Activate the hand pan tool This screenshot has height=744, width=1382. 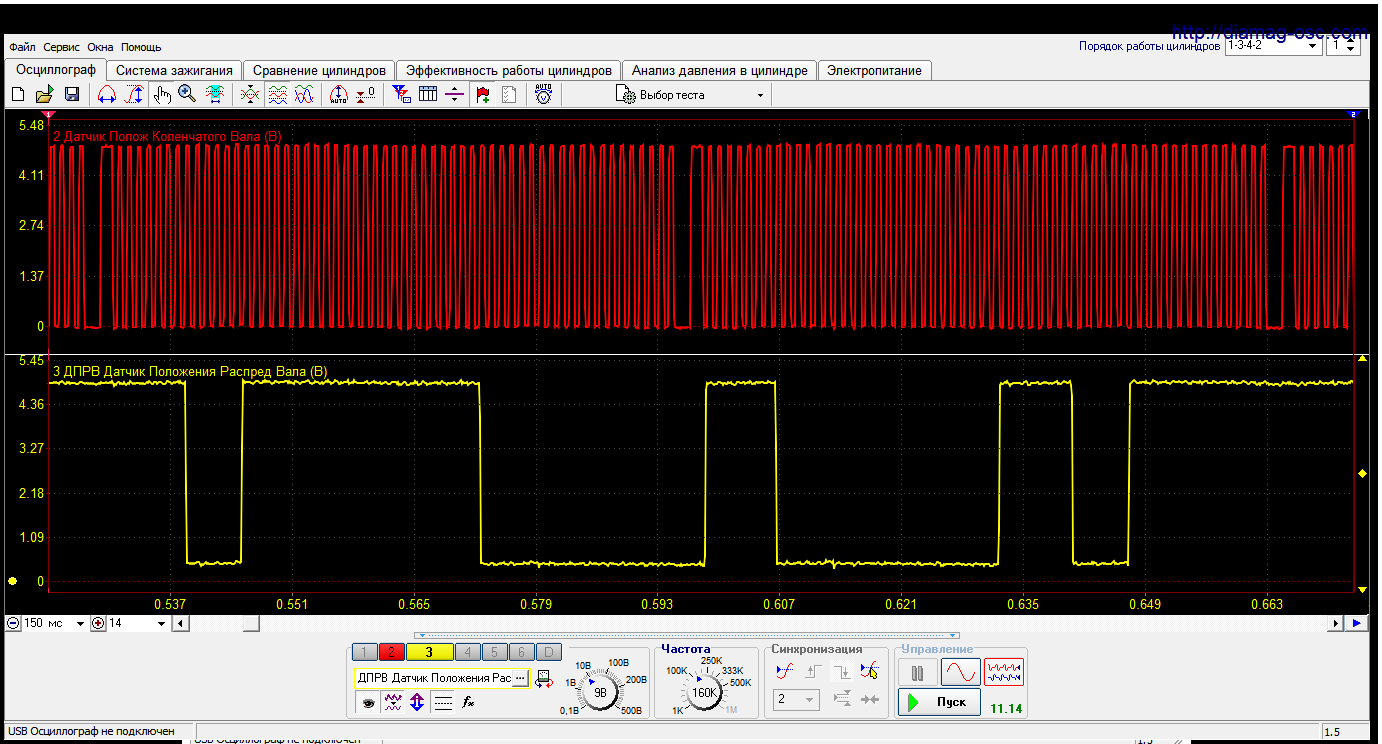tap(162, 94)
